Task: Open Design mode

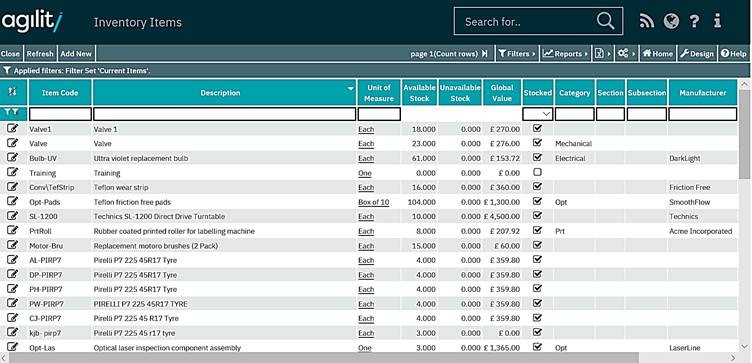Action: click(x=697, y=54)
